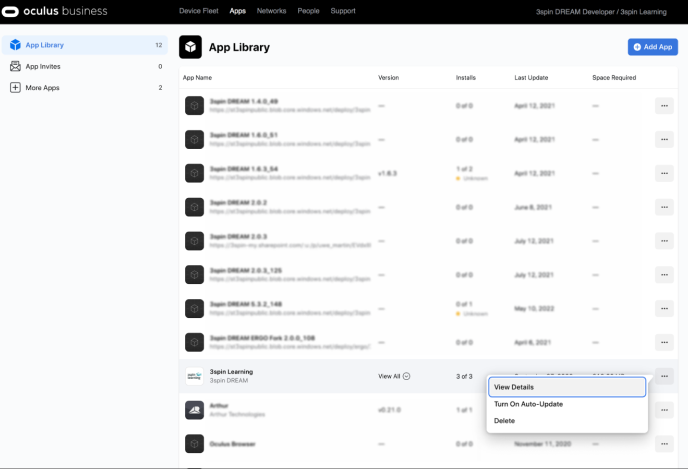Viewport: 688px width, 469px height.
Task: Click the App Library cube icon in header
Action: click(190, 47)
